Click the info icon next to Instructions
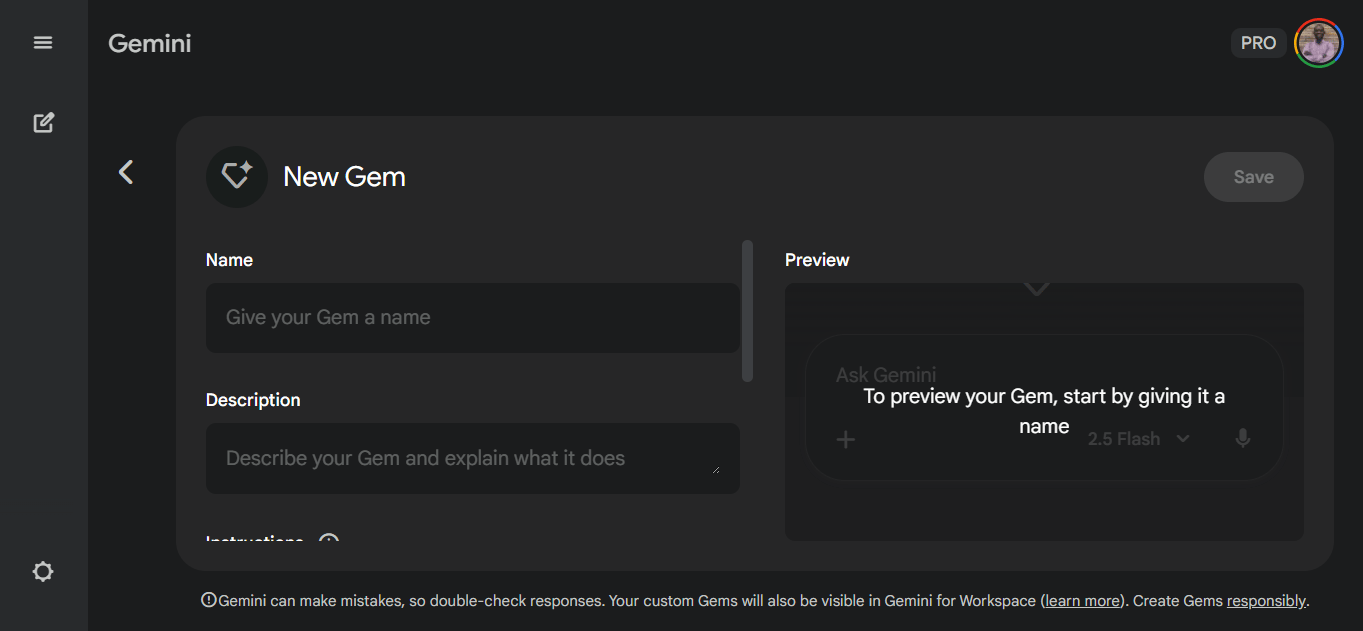 click(x=329, y=541)
